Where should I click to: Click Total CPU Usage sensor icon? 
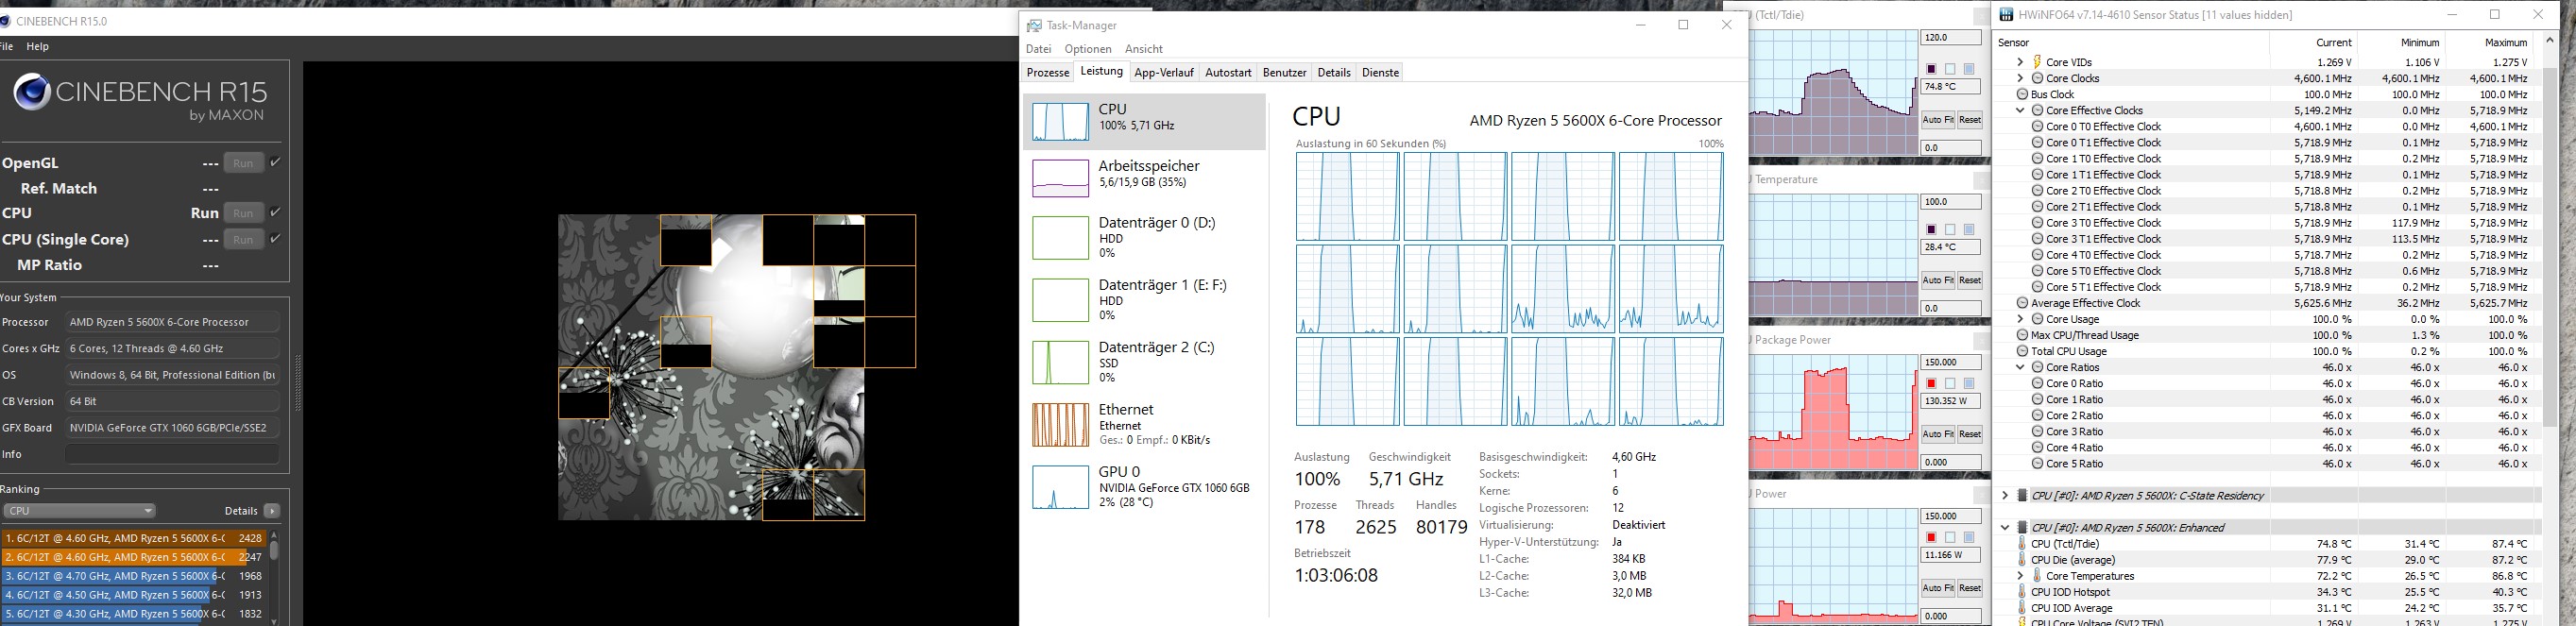pyautogui.click(x=2022, y=351)
